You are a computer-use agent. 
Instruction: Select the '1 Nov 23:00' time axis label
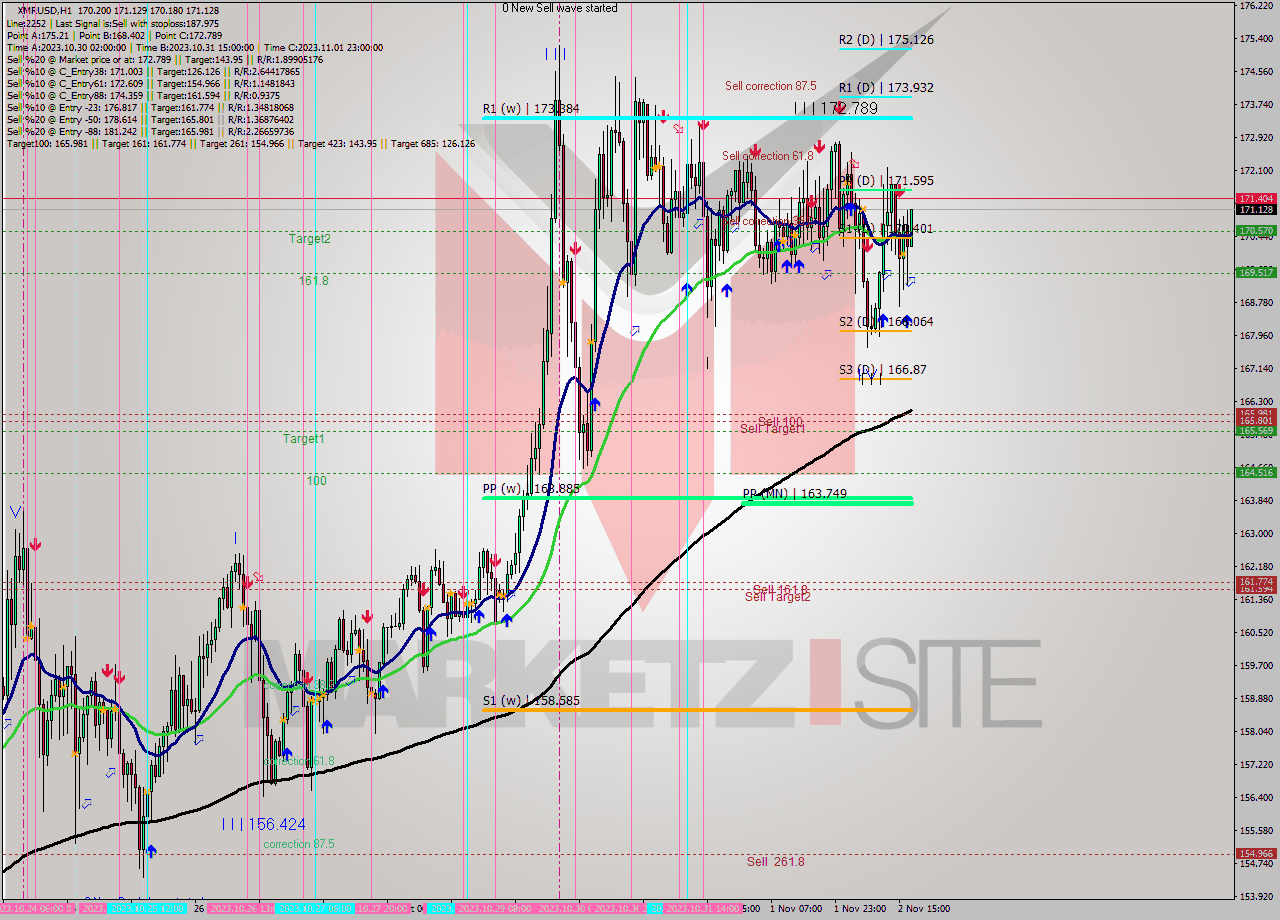[859, 909]
